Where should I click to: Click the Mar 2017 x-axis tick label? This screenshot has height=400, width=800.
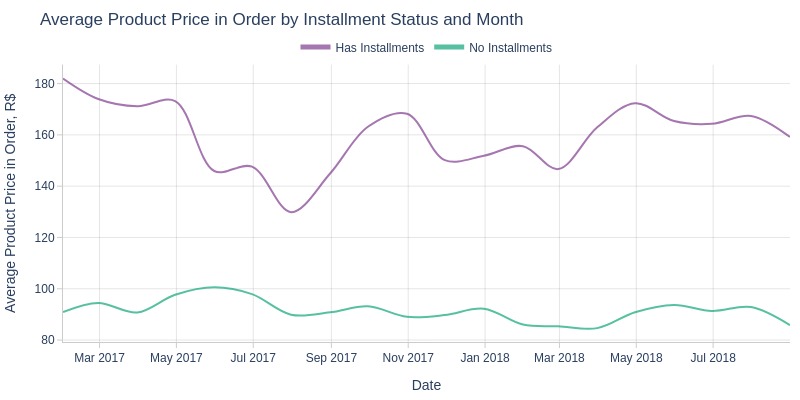click(x=99, y=358)
